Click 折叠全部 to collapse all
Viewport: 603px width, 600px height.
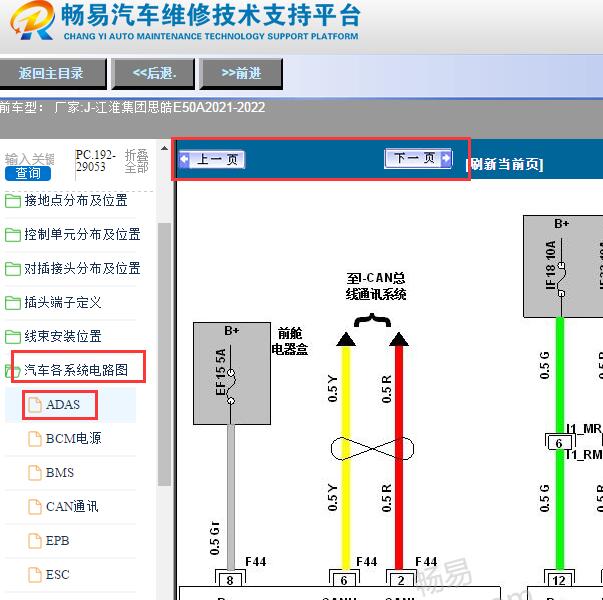click(136, 161)
